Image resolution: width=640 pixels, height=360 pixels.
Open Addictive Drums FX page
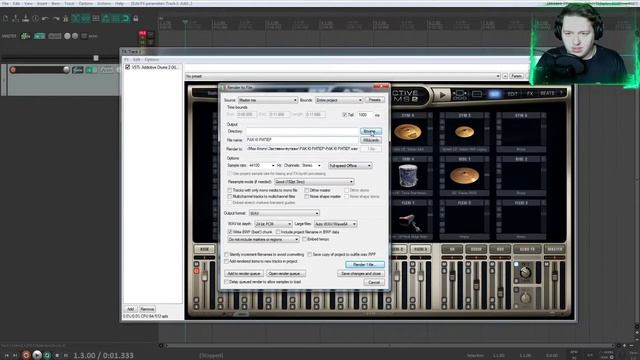pyautogui.click(x=530, y=93)
